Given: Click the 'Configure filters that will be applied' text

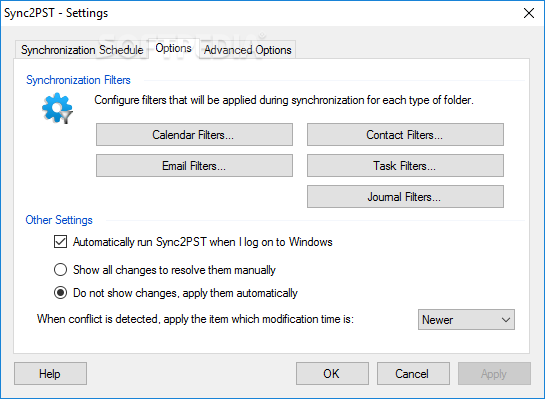Looking at the screenshot, I should point(284,100).
